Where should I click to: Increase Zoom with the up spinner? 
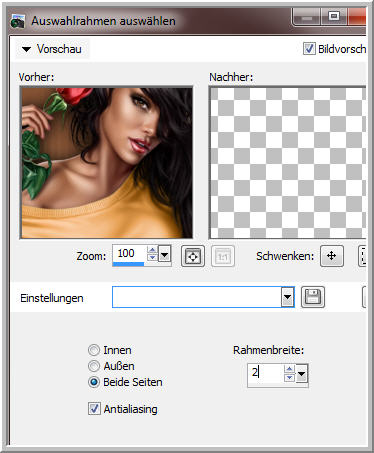[152, 250]
